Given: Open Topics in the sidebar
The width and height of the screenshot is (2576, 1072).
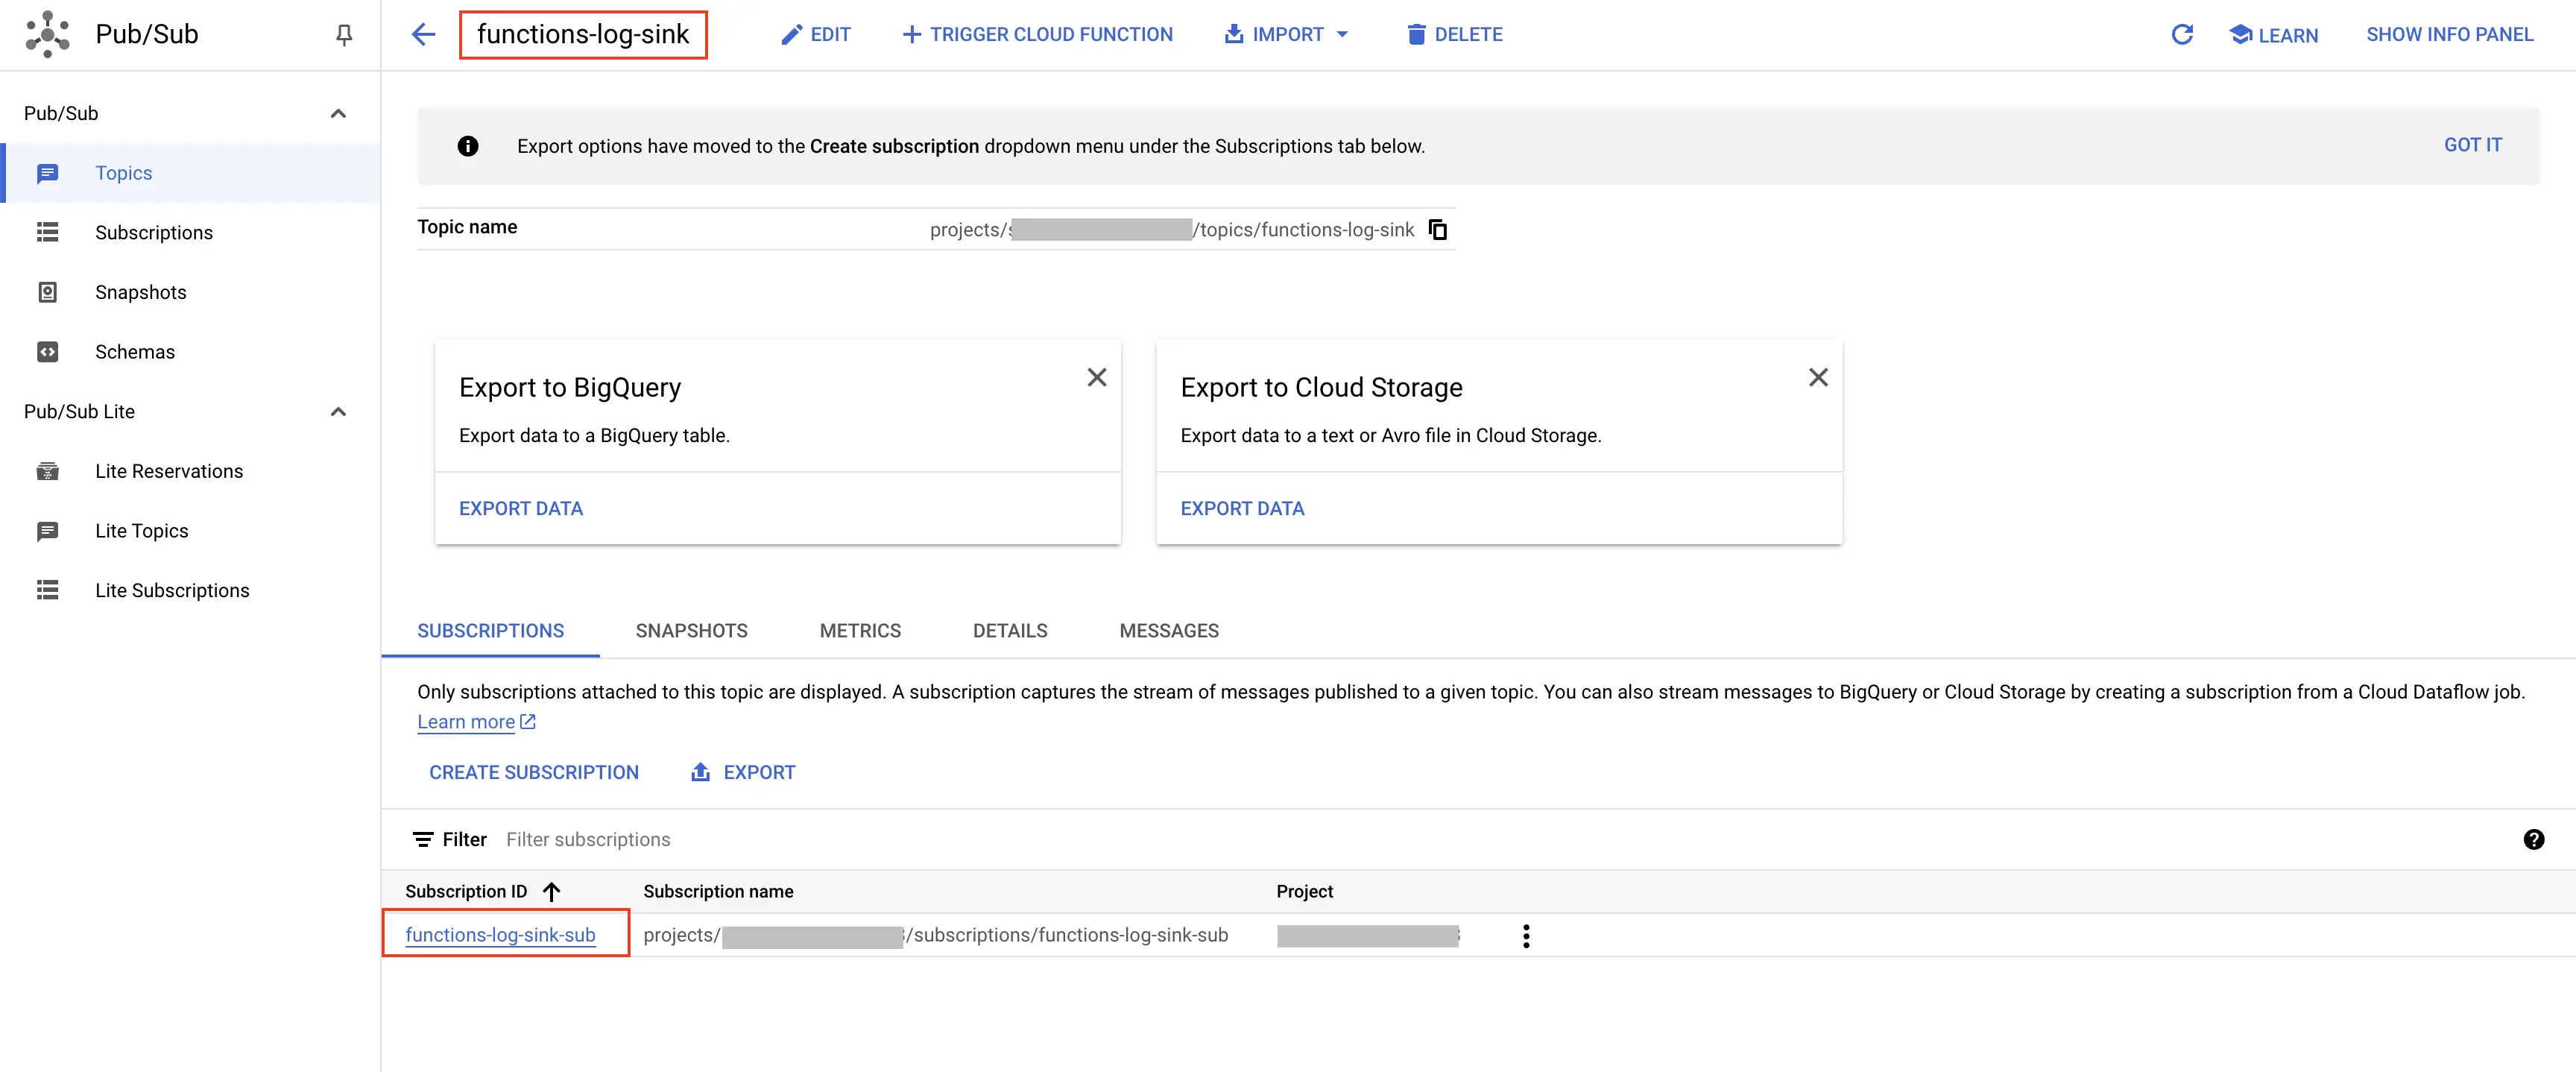Looking at the screenshot, I should point(190,173).
